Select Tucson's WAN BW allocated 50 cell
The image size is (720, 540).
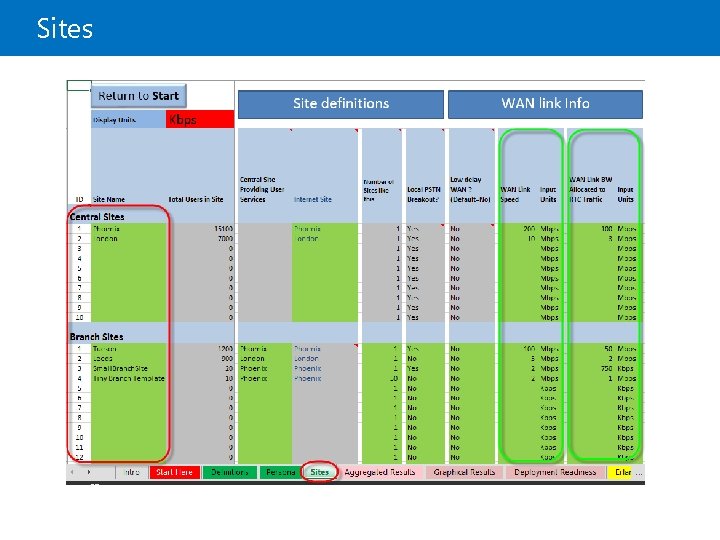(591, 349)
